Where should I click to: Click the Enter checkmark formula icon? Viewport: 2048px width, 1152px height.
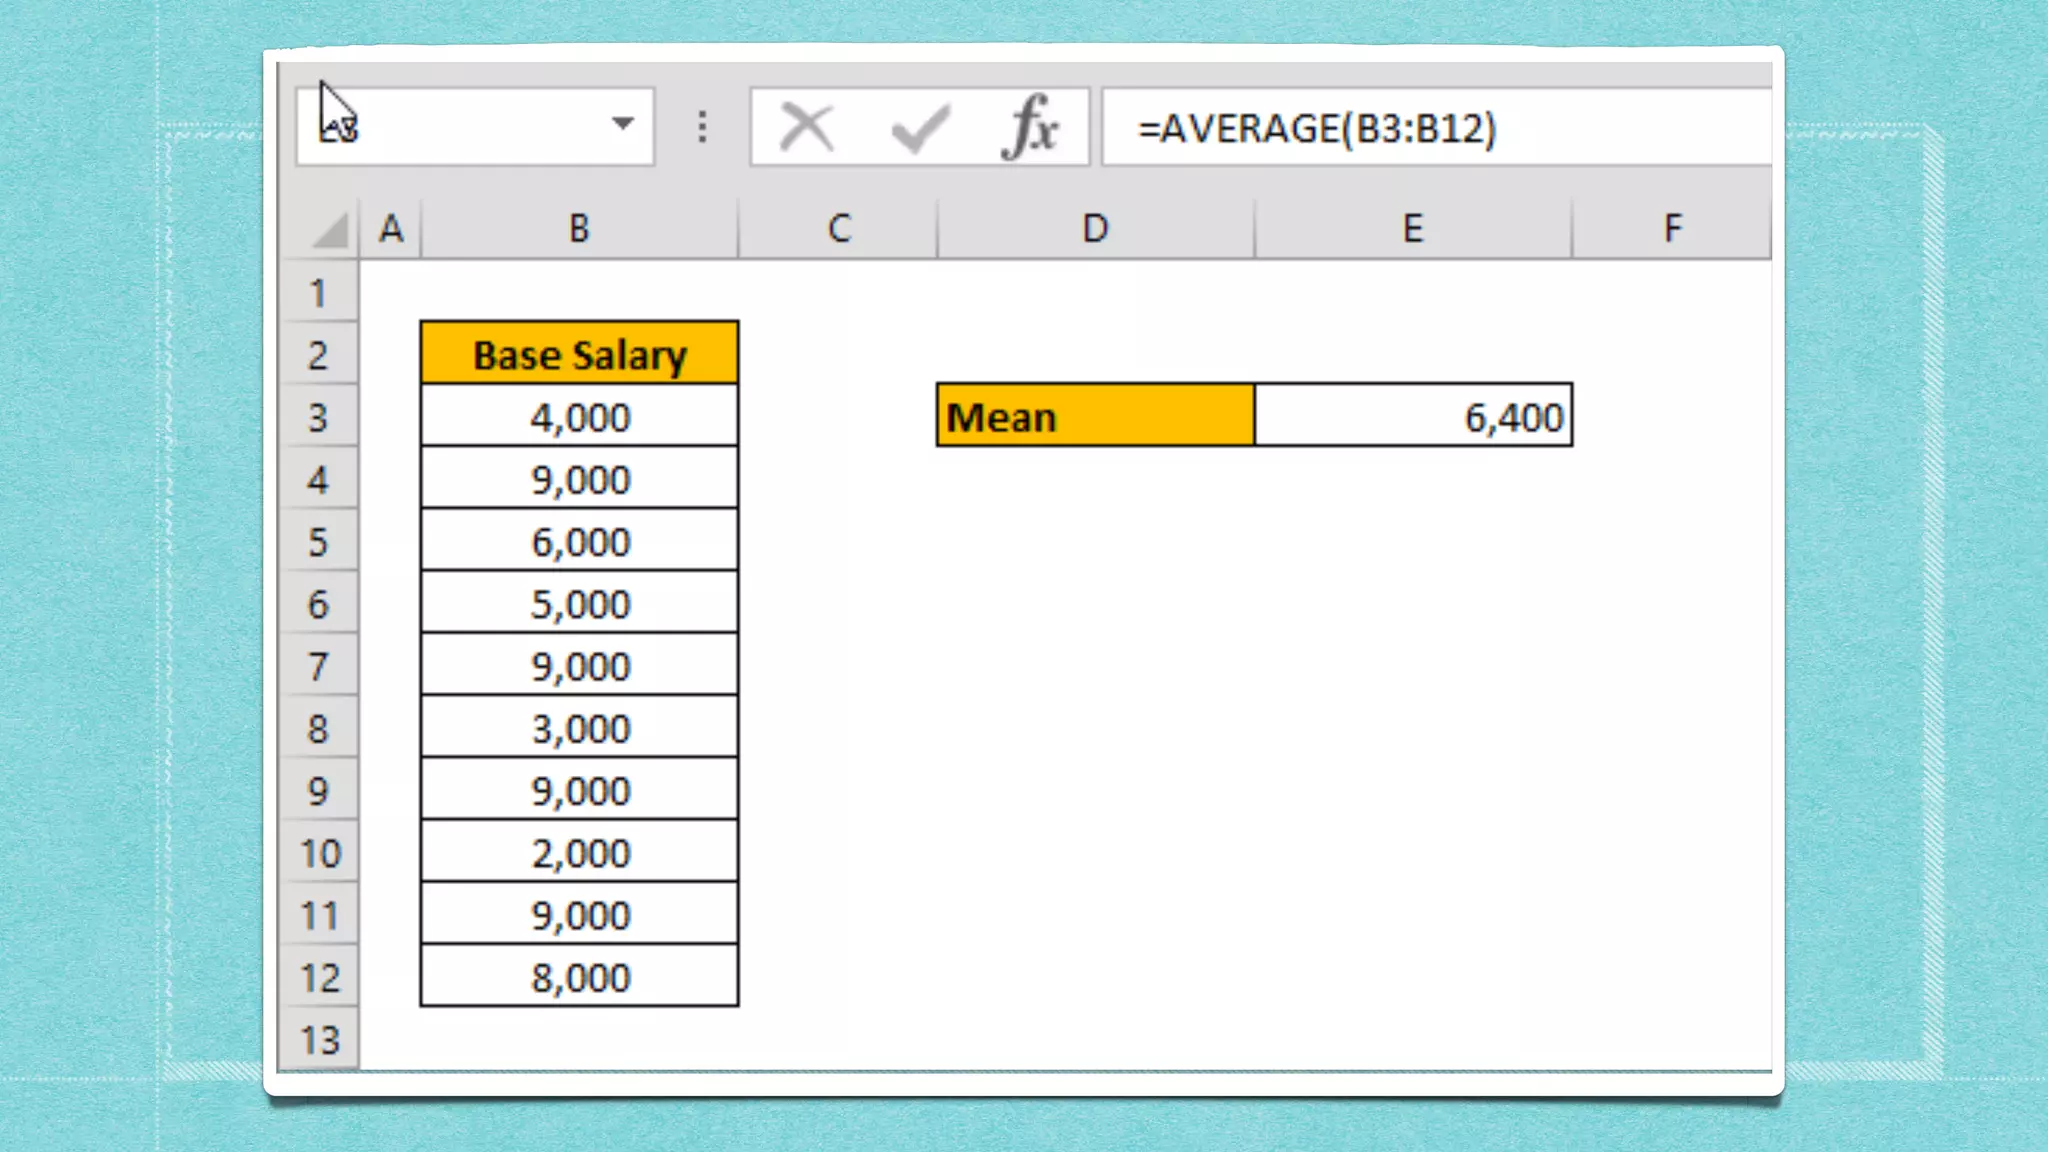click(919, 127)
